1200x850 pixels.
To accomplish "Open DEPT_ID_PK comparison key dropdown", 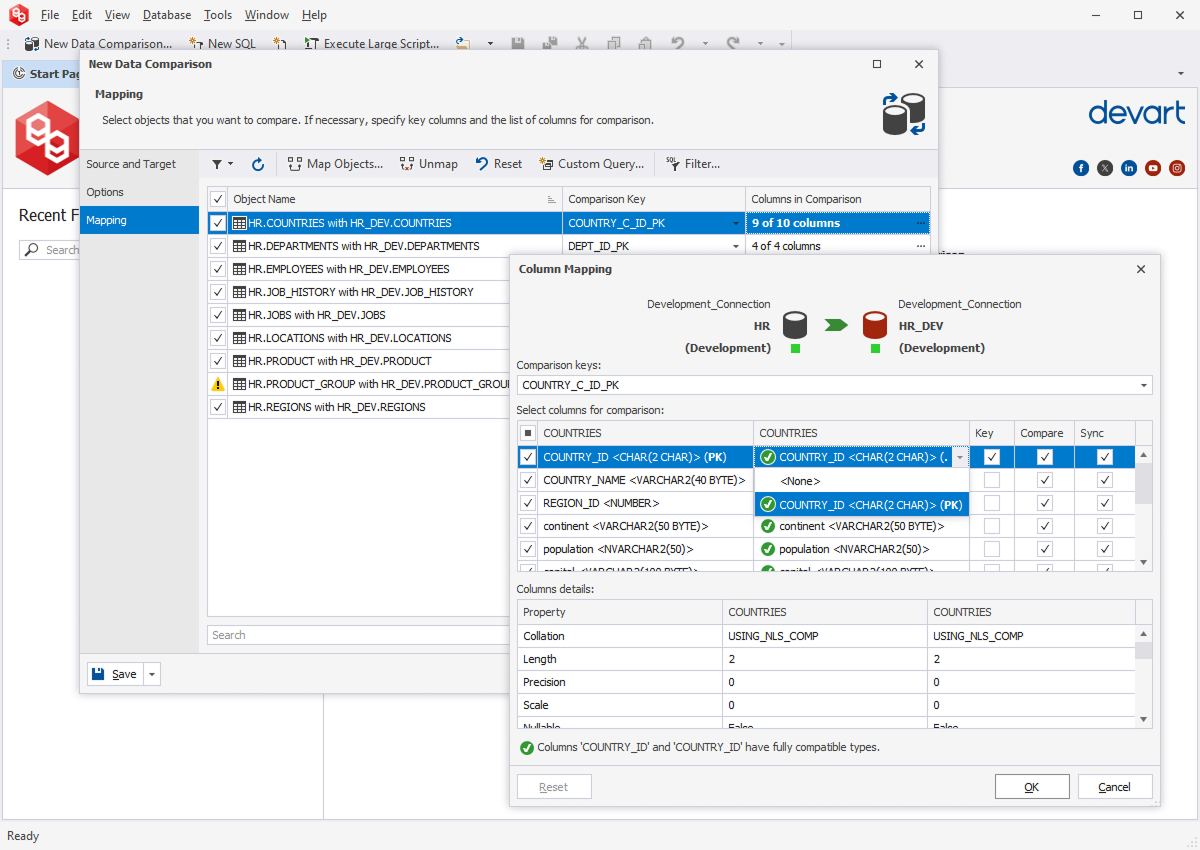I will tap(736, 246).
